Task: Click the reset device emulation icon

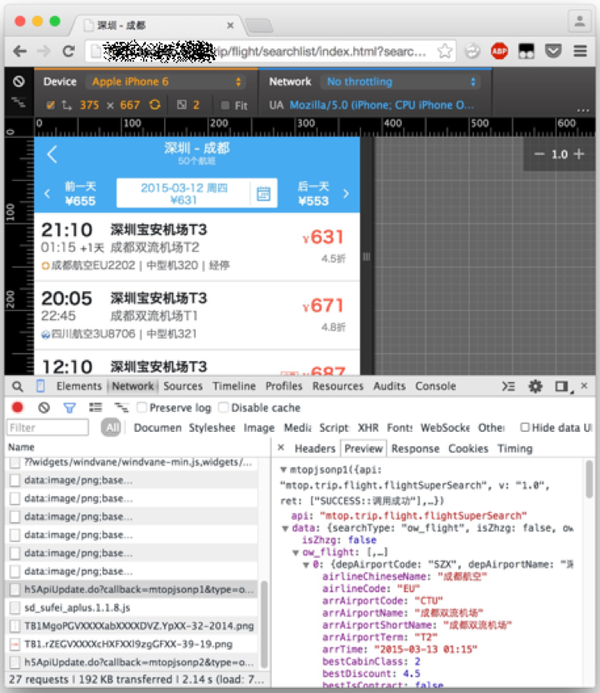Action: [19, 81]
